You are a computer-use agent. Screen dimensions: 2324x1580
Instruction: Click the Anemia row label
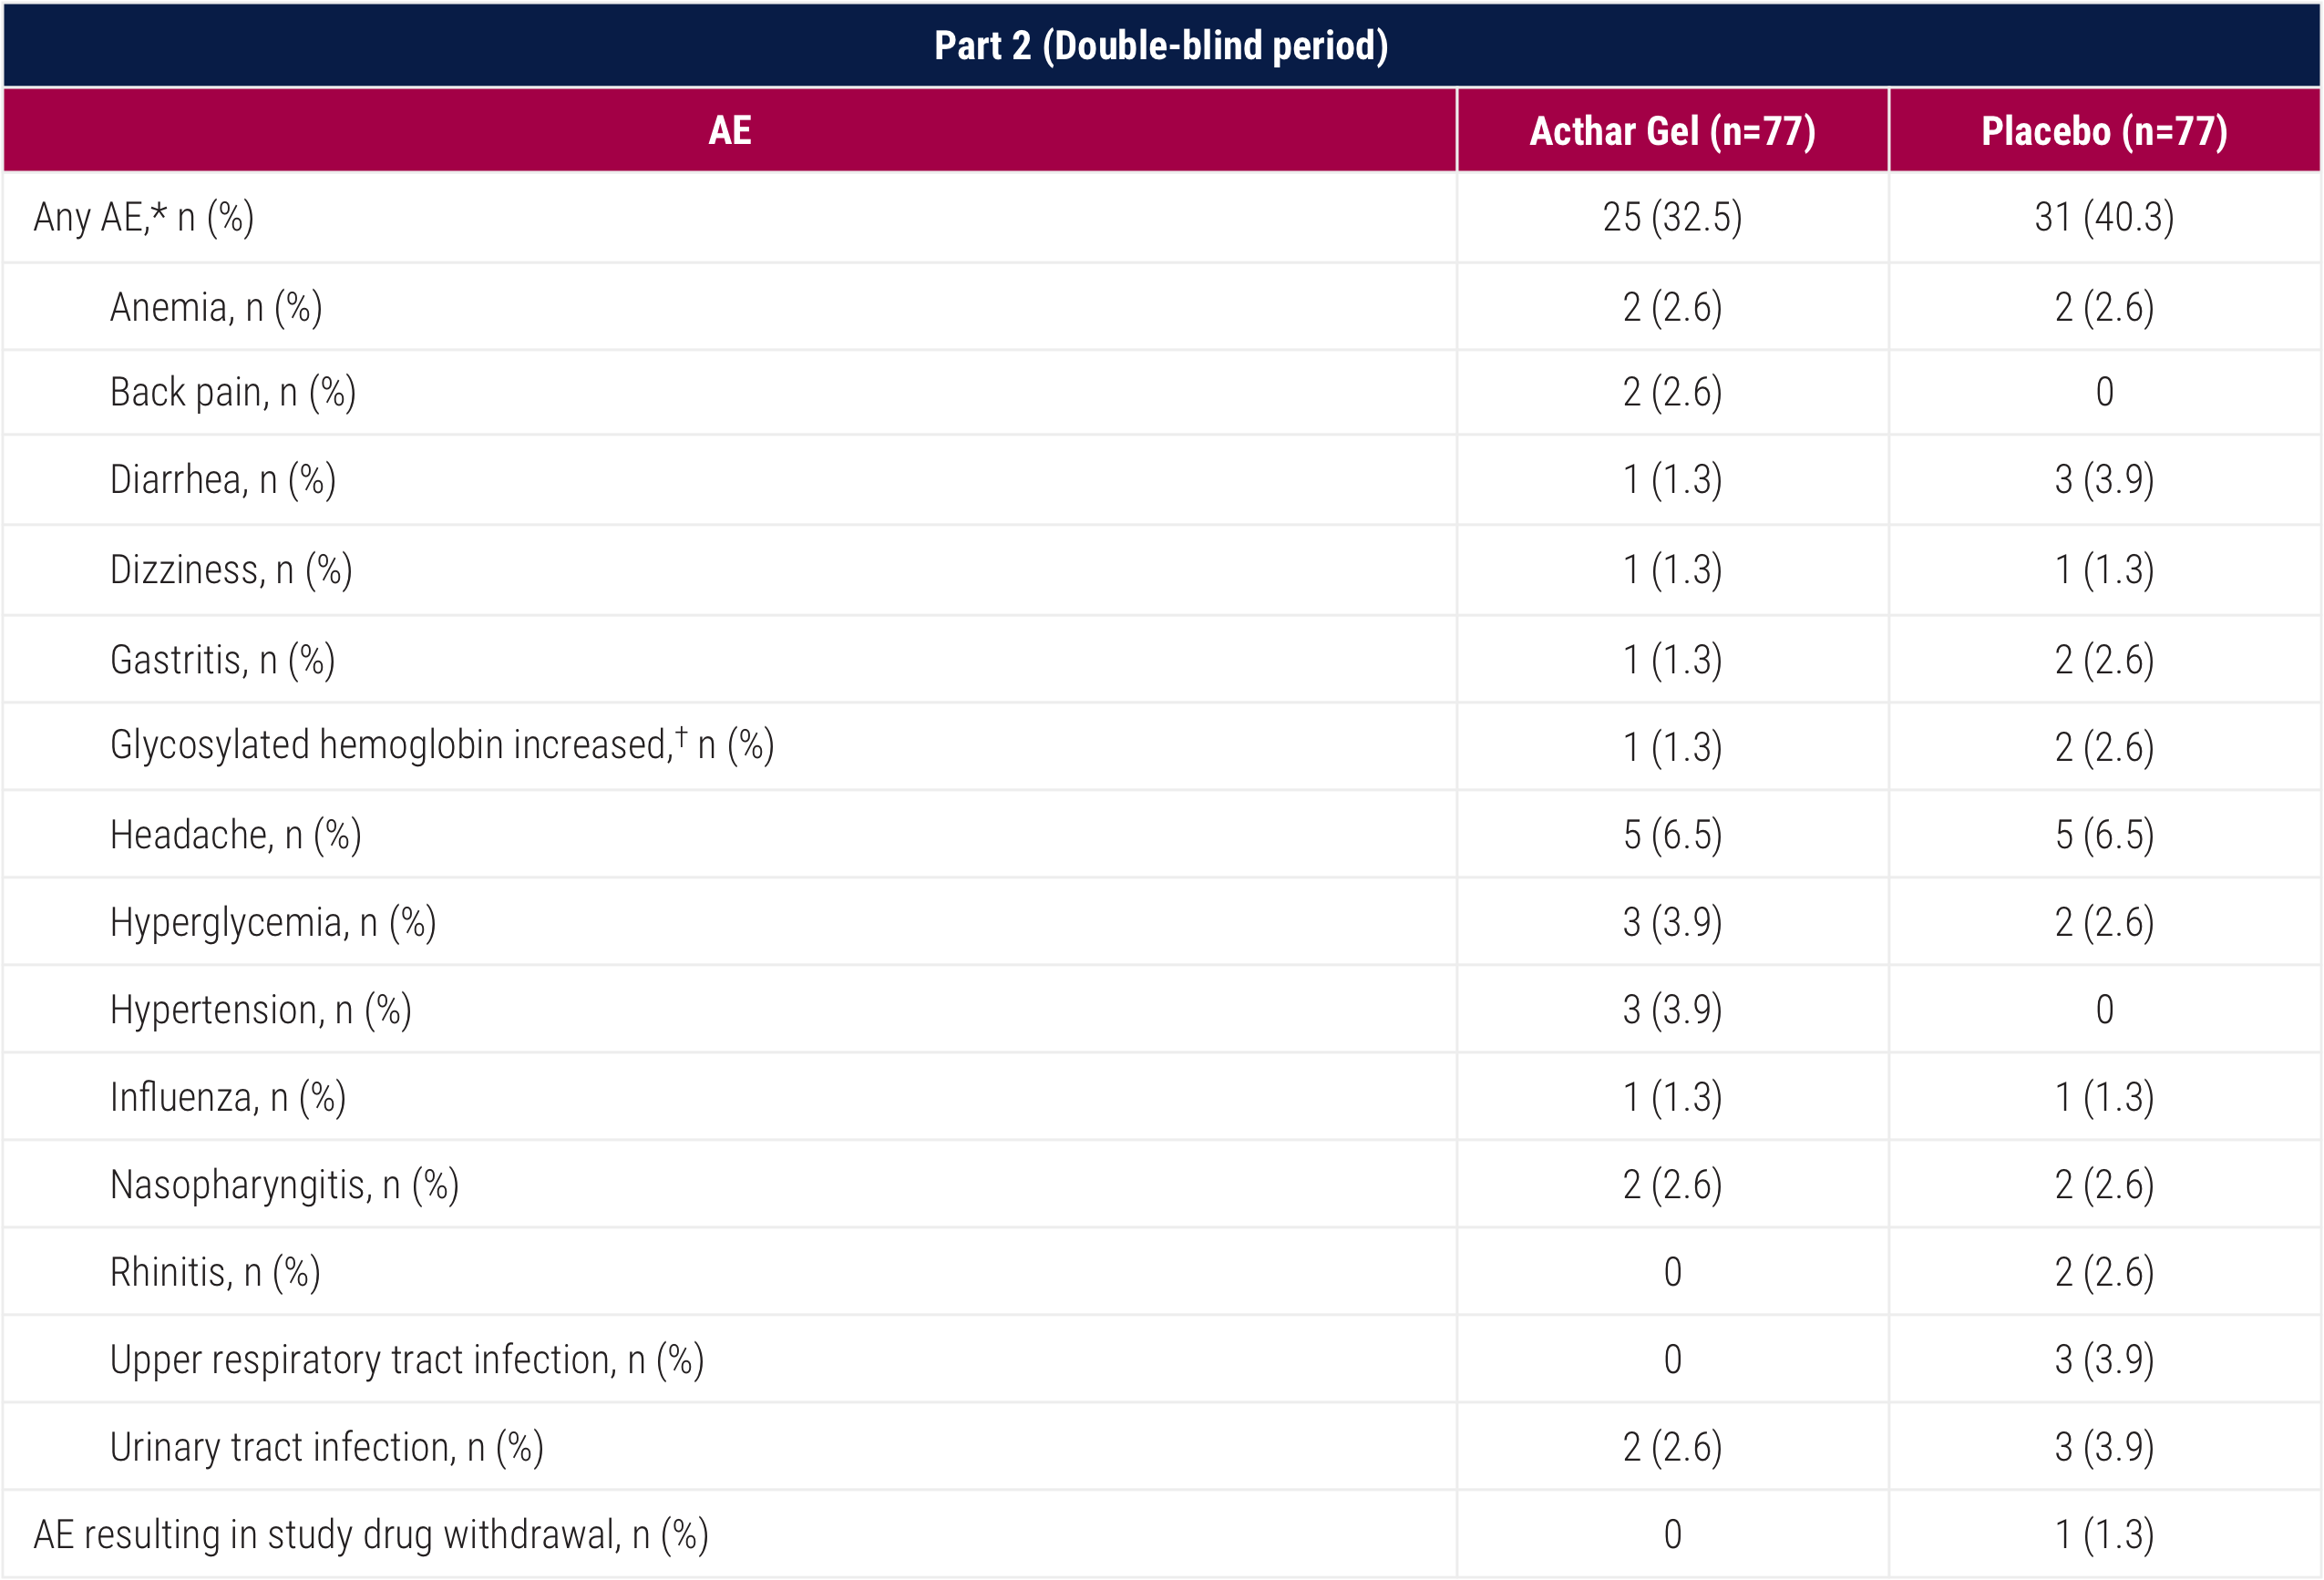pyautogui.click(x=216, y=307)
